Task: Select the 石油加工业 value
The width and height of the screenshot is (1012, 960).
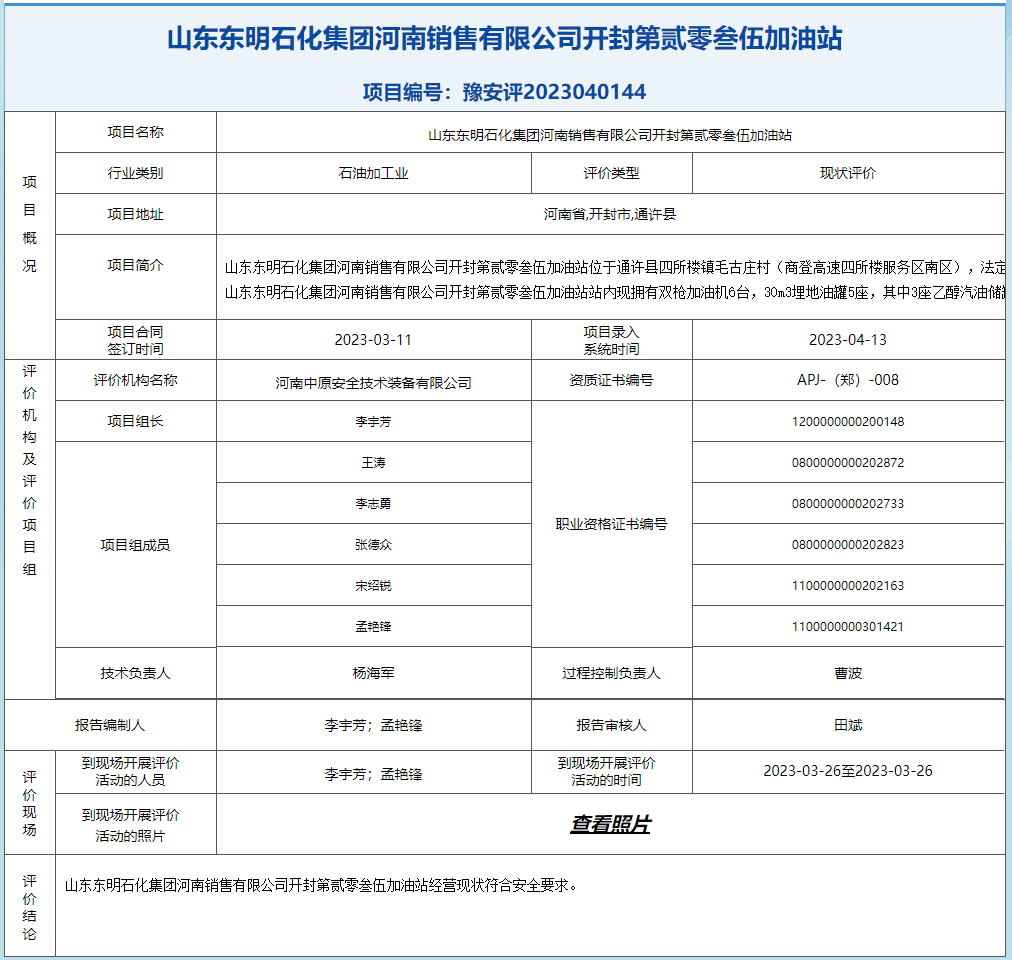Action: (373, 173)
